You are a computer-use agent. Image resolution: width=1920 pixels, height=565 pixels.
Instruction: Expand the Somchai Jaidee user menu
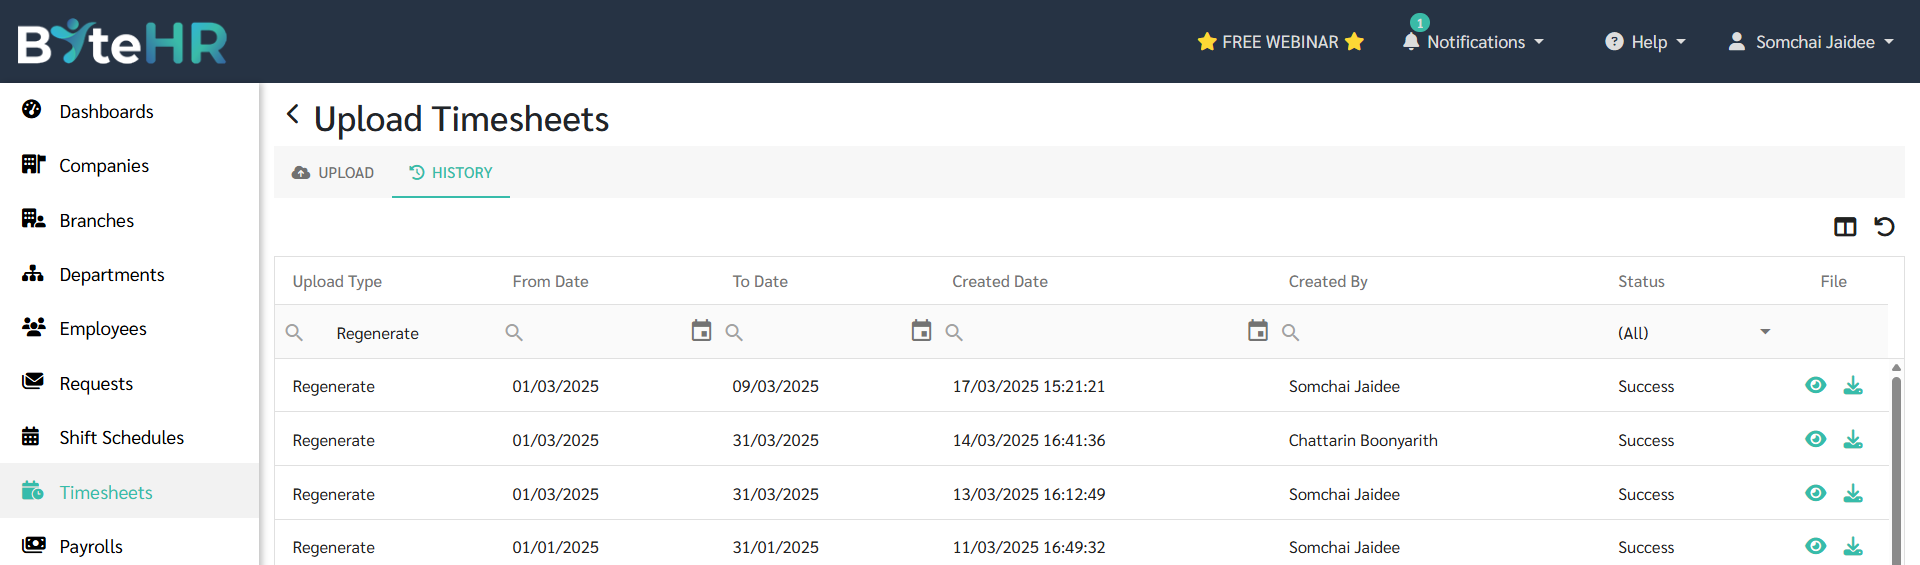pos(1811,42)
